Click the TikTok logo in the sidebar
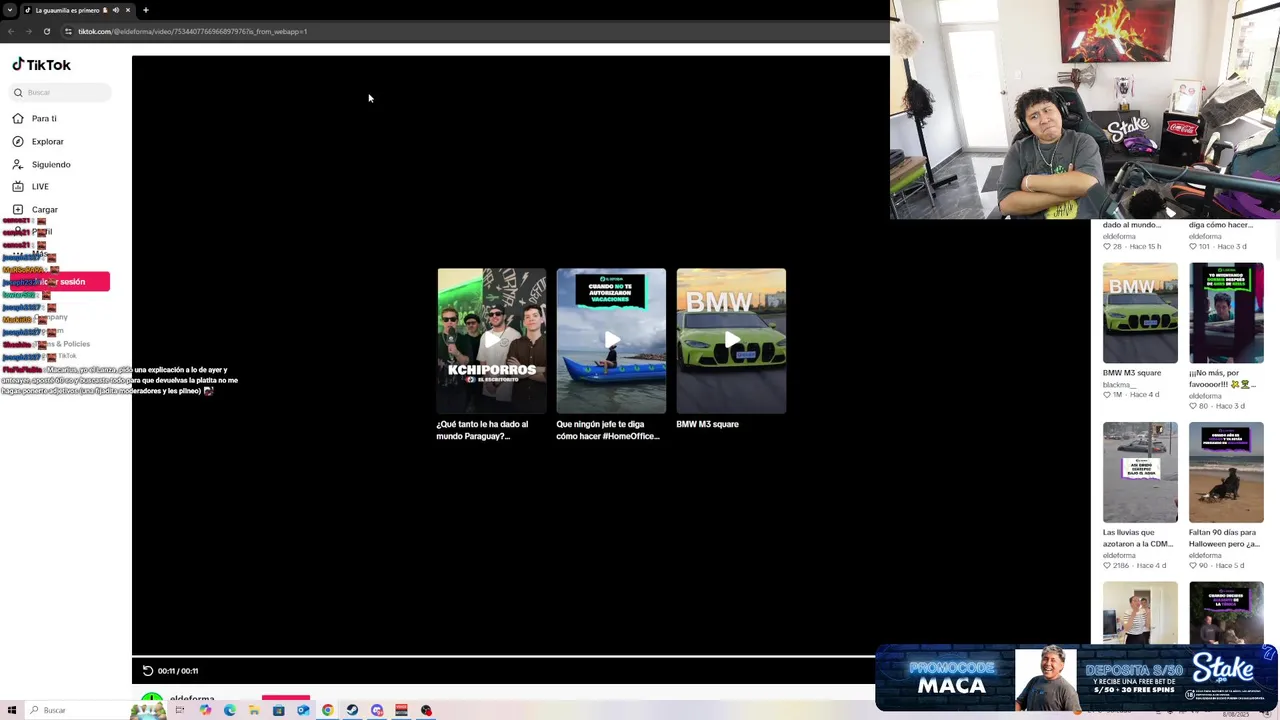This screenshot has width=1280, height=720. click(41, 65)
